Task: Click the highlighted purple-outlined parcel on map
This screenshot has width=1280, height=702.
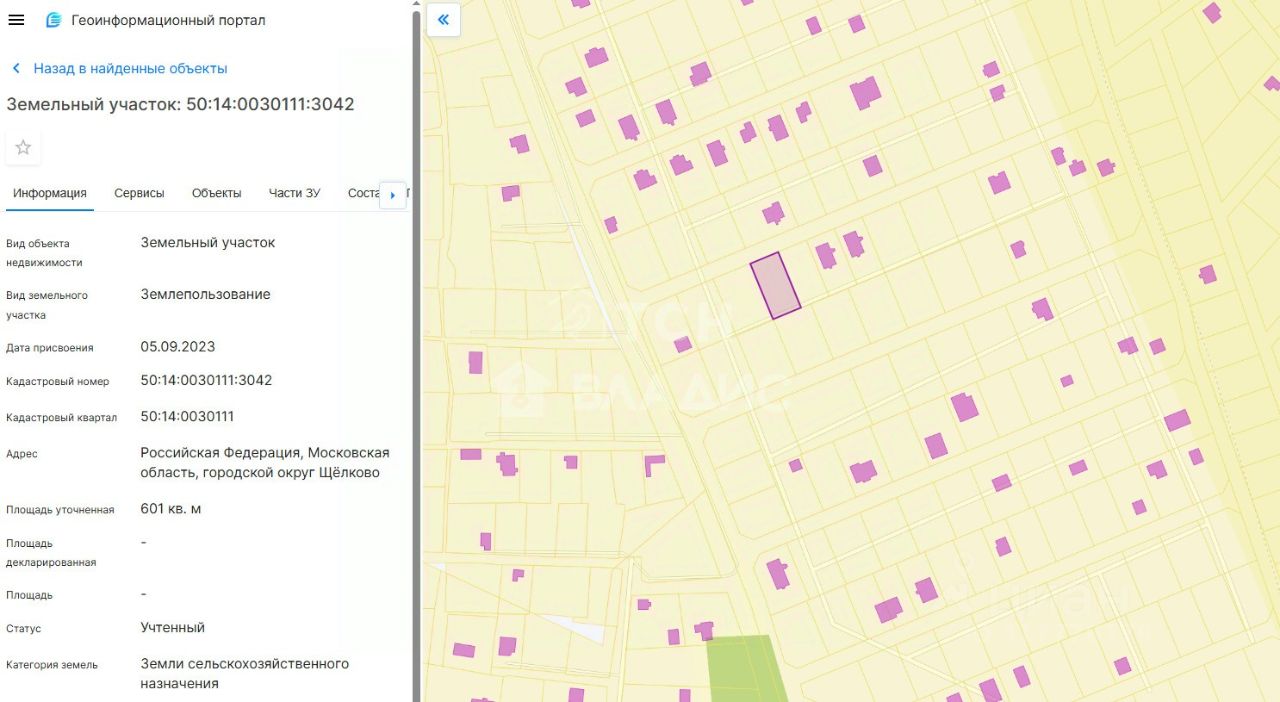Action: tap(776, 286)
